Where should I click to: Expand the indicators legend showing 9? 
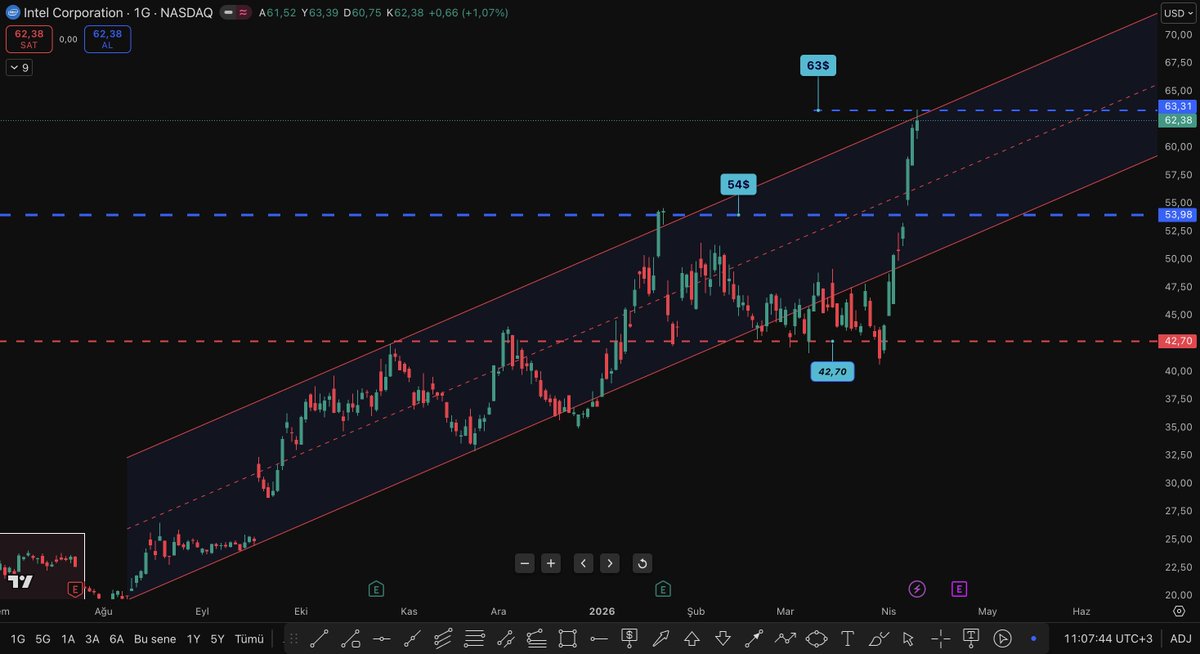click(x=20, y=68)
